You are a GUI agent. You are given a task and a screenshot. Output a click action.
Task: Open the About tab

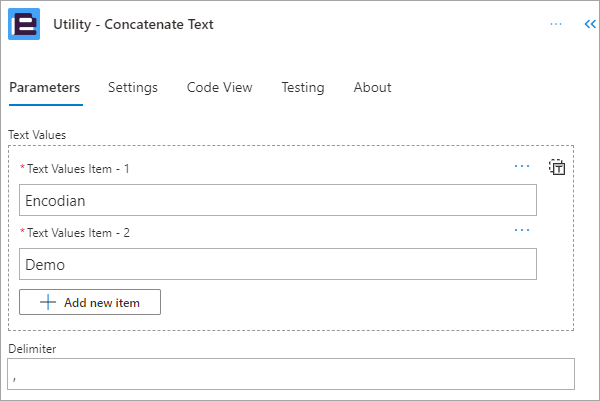pyautogui.click(x=372, y=88)
